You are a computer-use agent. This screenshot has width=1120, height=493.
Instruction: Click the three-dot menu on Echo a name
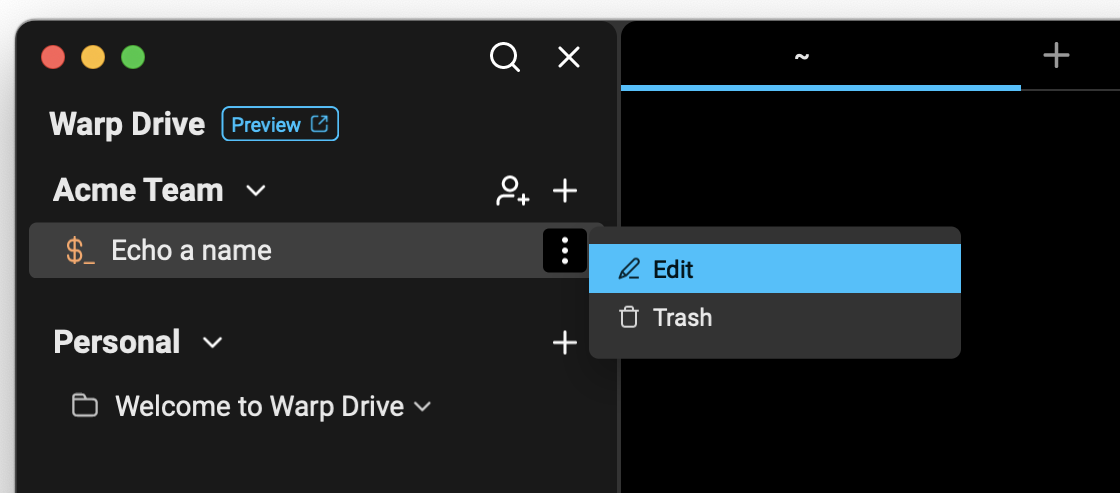click(565, 250)
